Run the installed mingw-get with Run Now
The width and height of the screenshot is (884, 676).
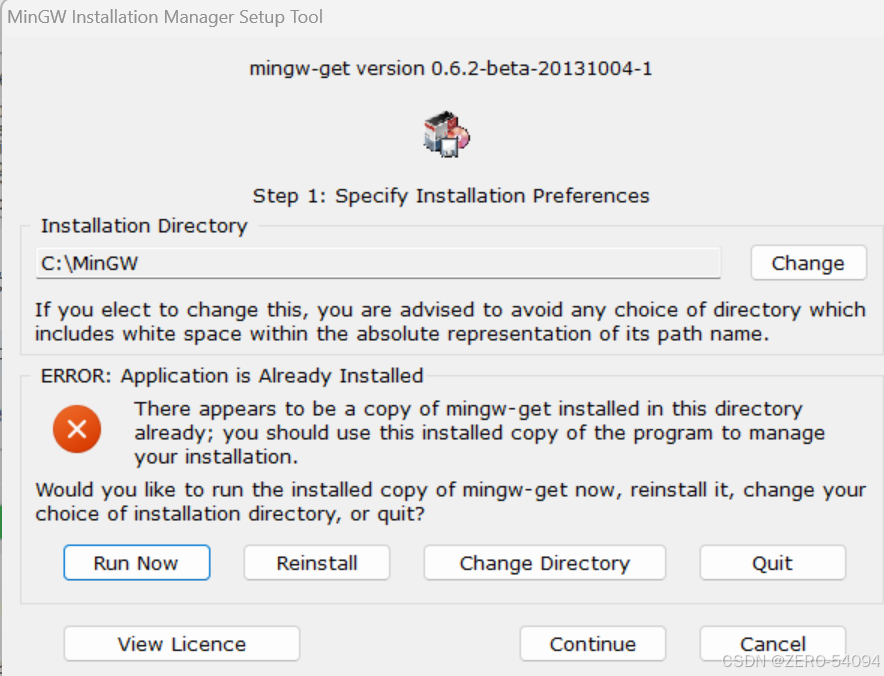[136, 563]
